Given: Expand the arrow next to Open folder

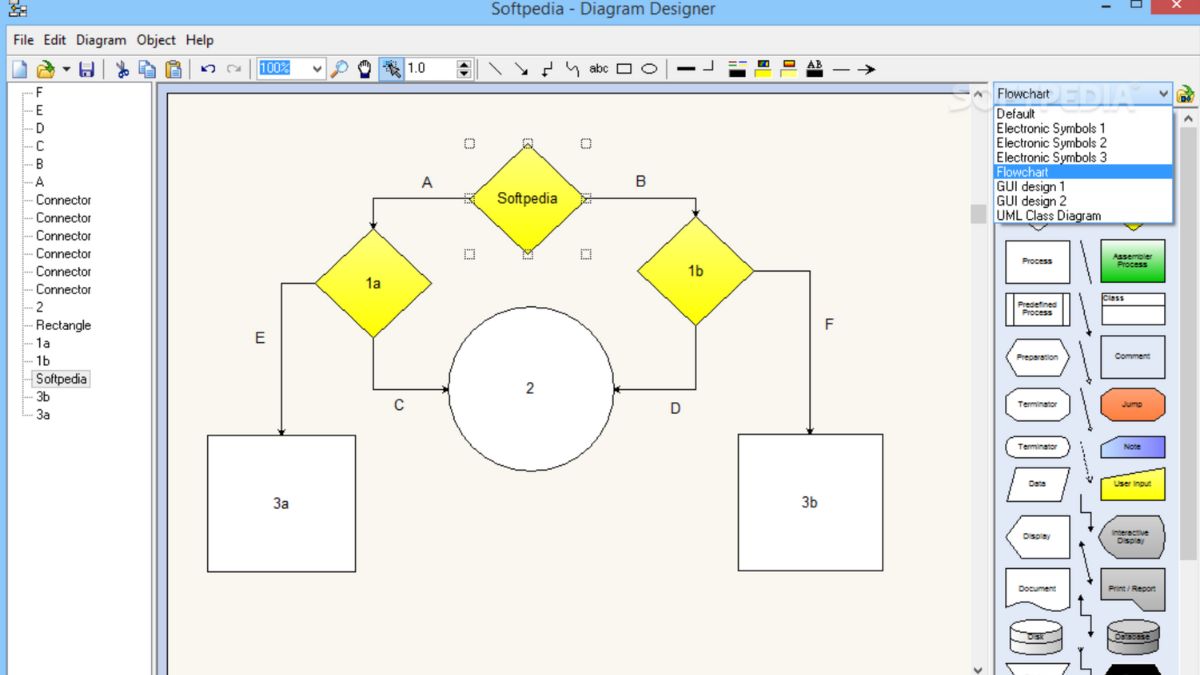Looking at the screenshot, I should 66,69.
